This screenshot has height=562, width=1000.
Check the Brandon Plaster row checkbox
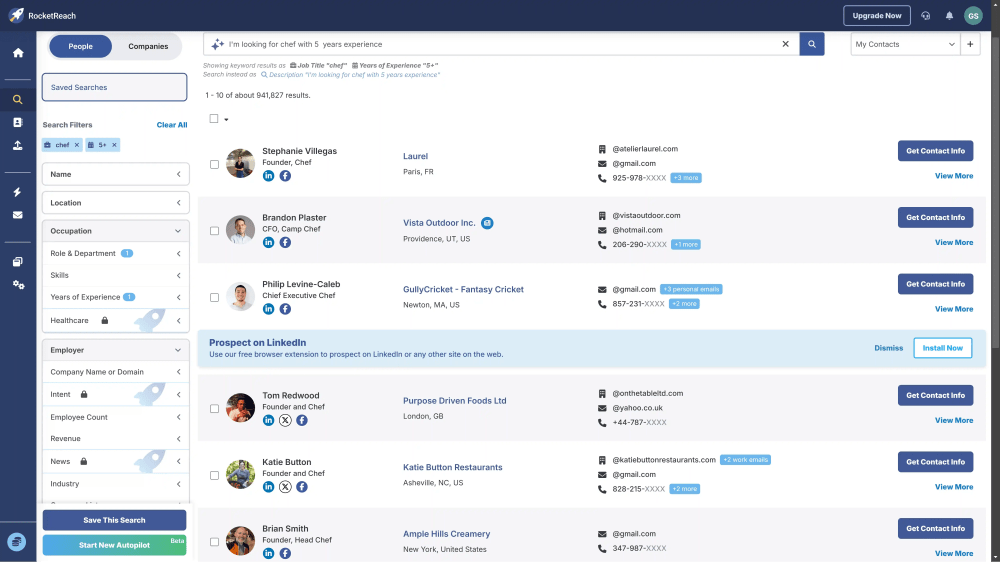214,231
